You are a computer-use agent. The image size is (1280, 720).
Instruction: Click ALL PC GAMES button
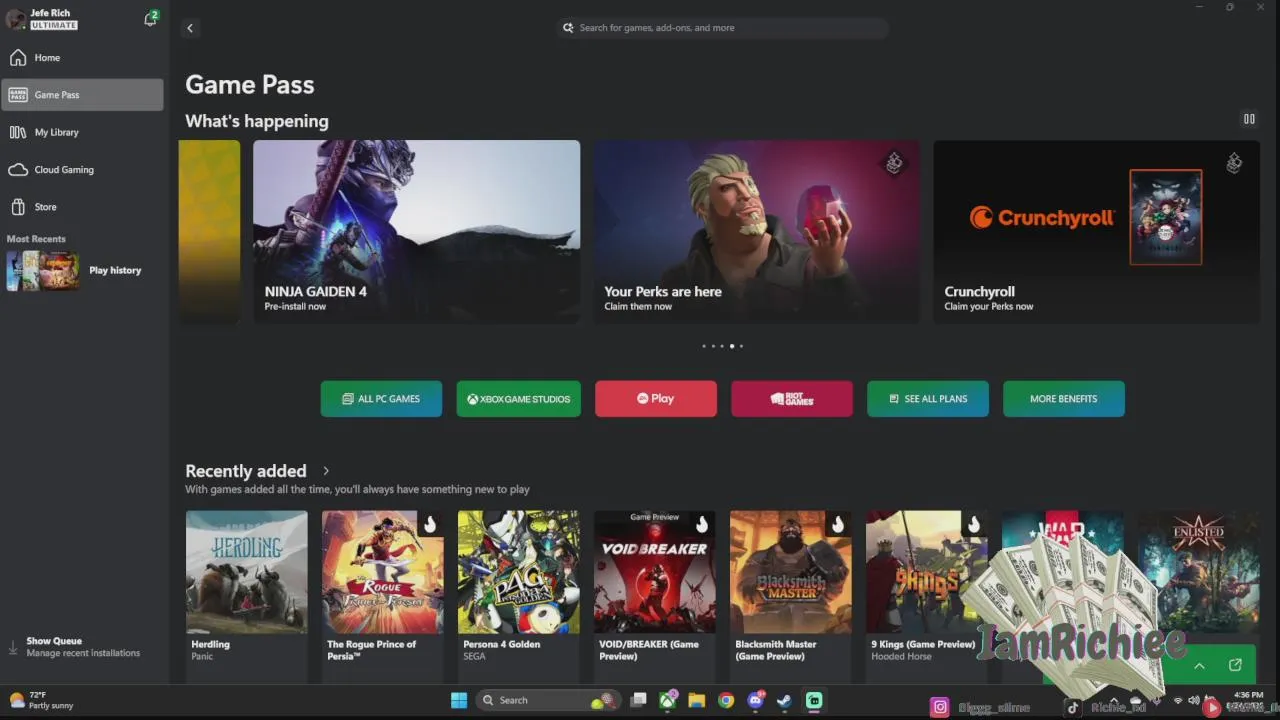click(x=381, y=399)
